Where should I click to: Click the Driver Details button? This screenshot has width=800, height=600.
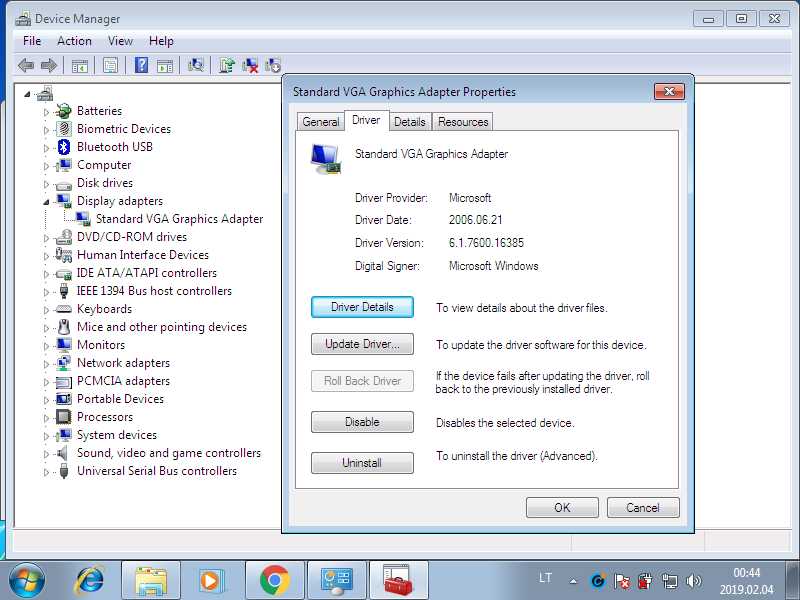pyautogui.click(x=362, y=307)
